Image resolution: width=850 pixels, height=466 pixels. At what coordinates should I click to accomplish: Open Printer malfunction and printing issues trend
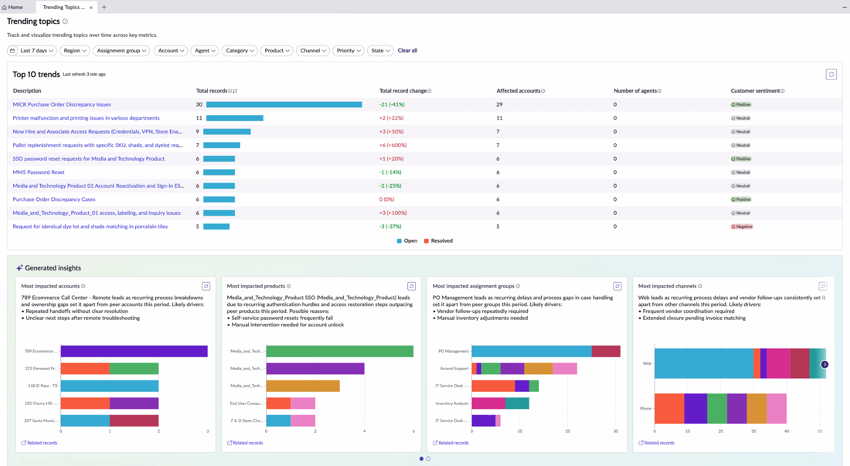point(86,118)
